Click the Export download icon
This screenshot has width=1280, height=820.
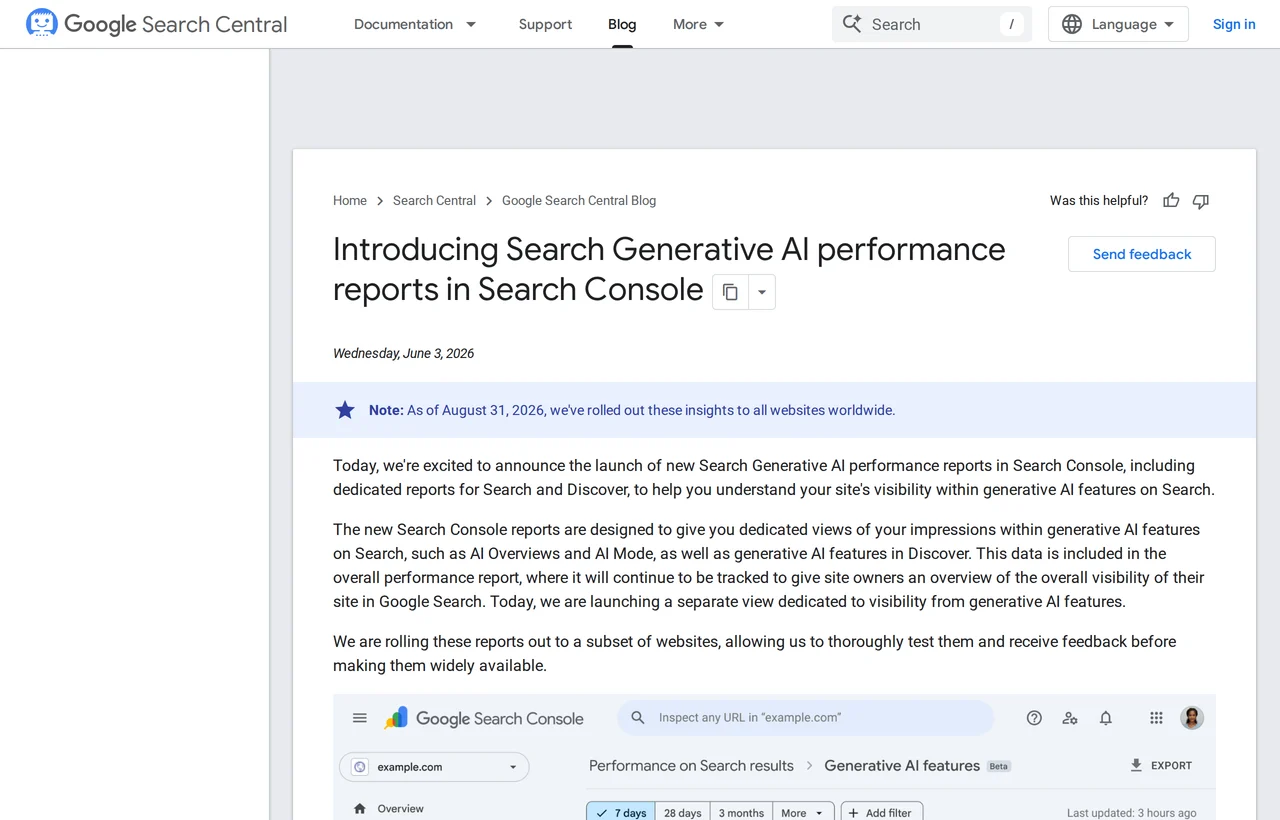[x=1136, y=766]
